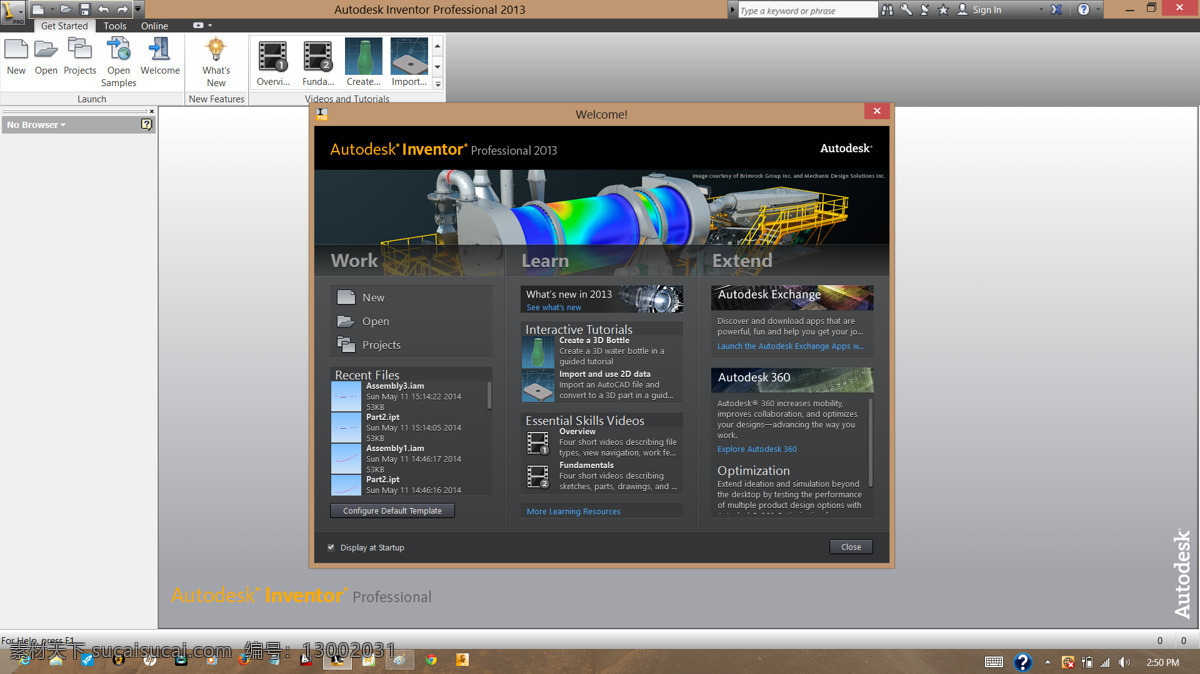Open the Autodesk Exchange X icon
Screen dimensions: 1200x674
coord(1055,9)
